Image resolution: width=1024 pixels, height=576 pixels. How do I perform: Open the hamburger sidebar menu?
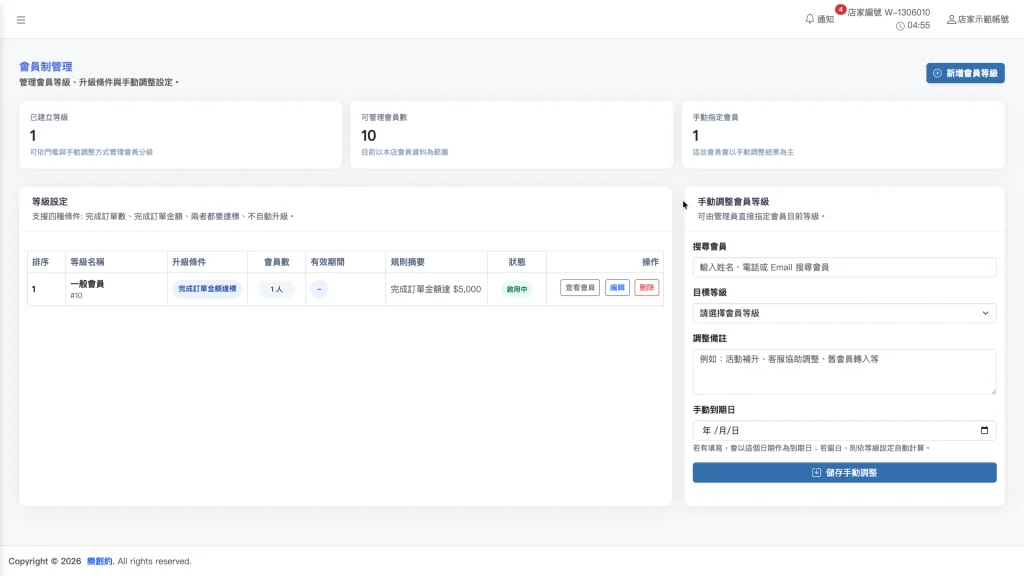21,19
